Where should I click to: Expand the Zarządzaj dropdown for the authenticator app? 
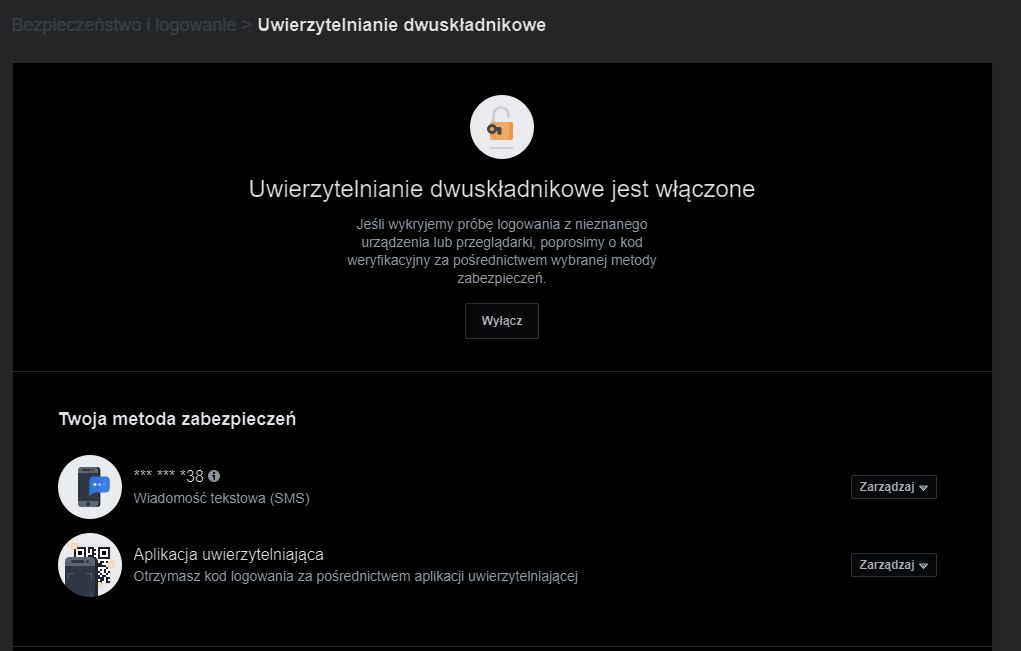(893, 564)
